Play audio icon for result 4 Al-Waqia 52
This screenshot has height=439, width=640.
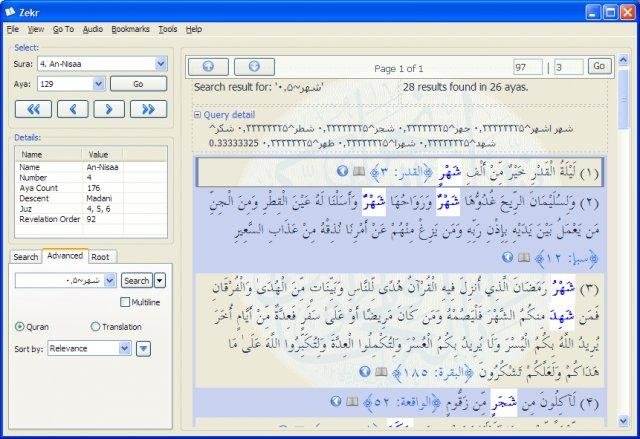click(x=336, y=401)
